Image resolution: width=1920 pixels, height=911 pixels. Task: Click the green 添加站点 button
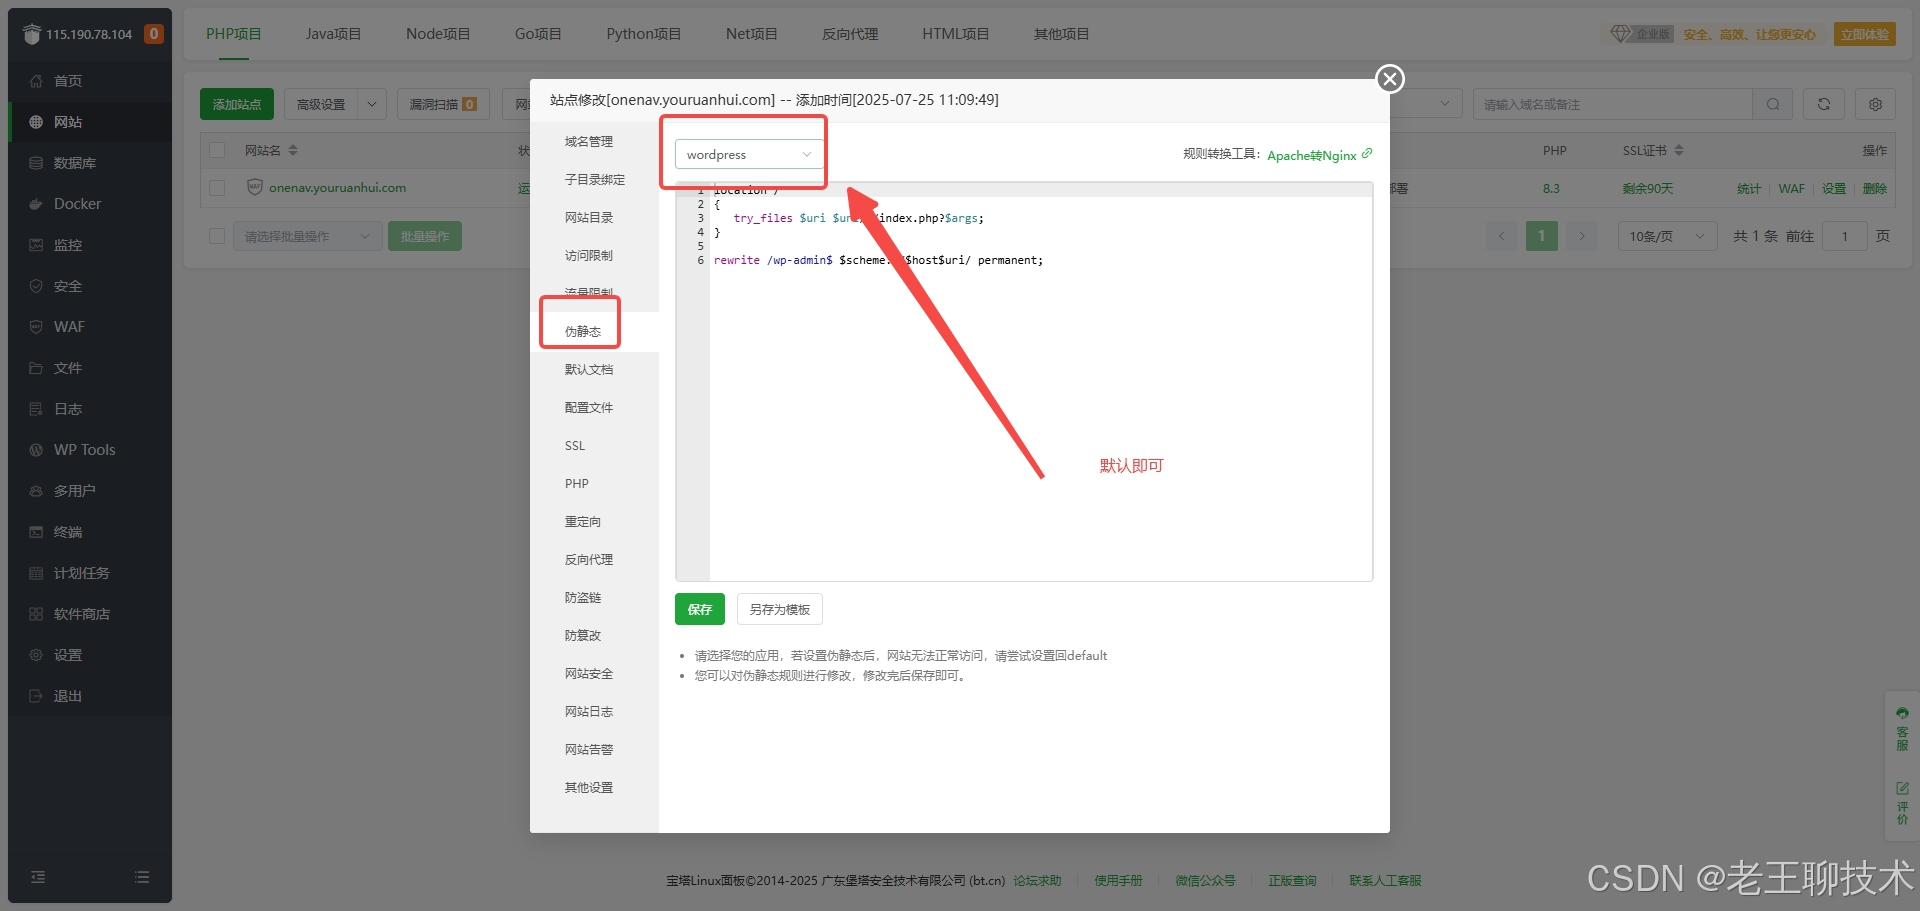tap(237, 104)
